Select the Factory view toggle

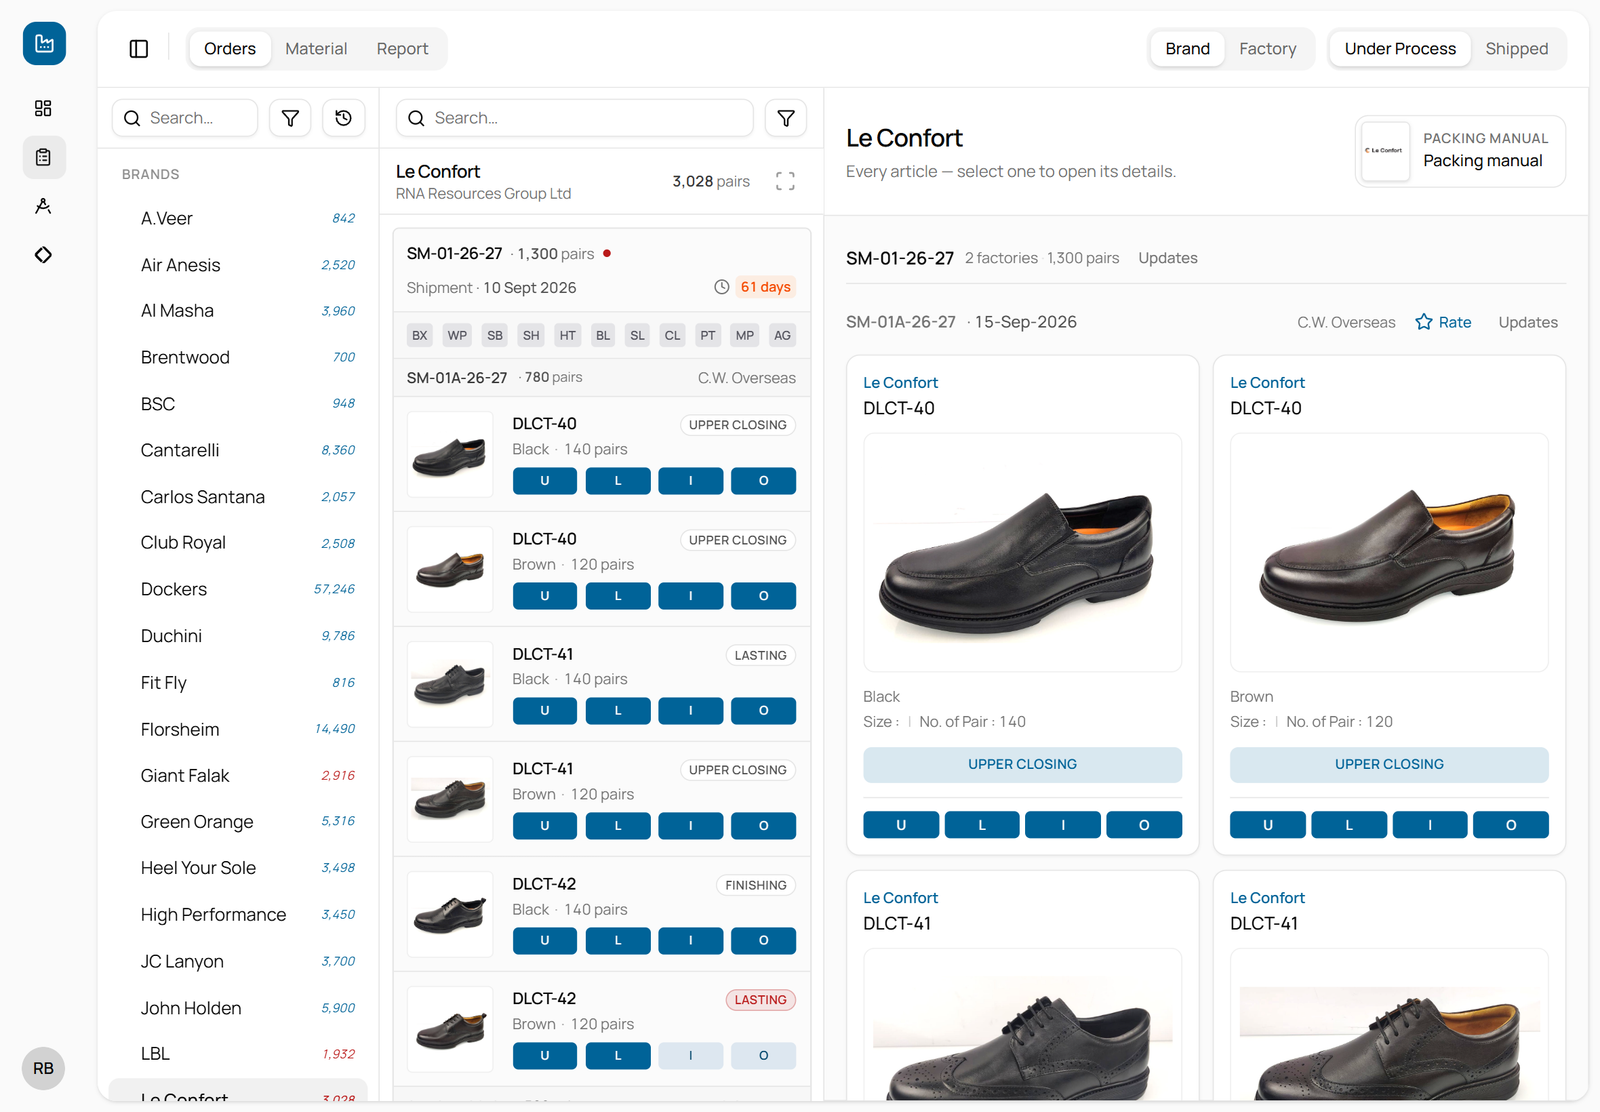[x=1267, y=49]
